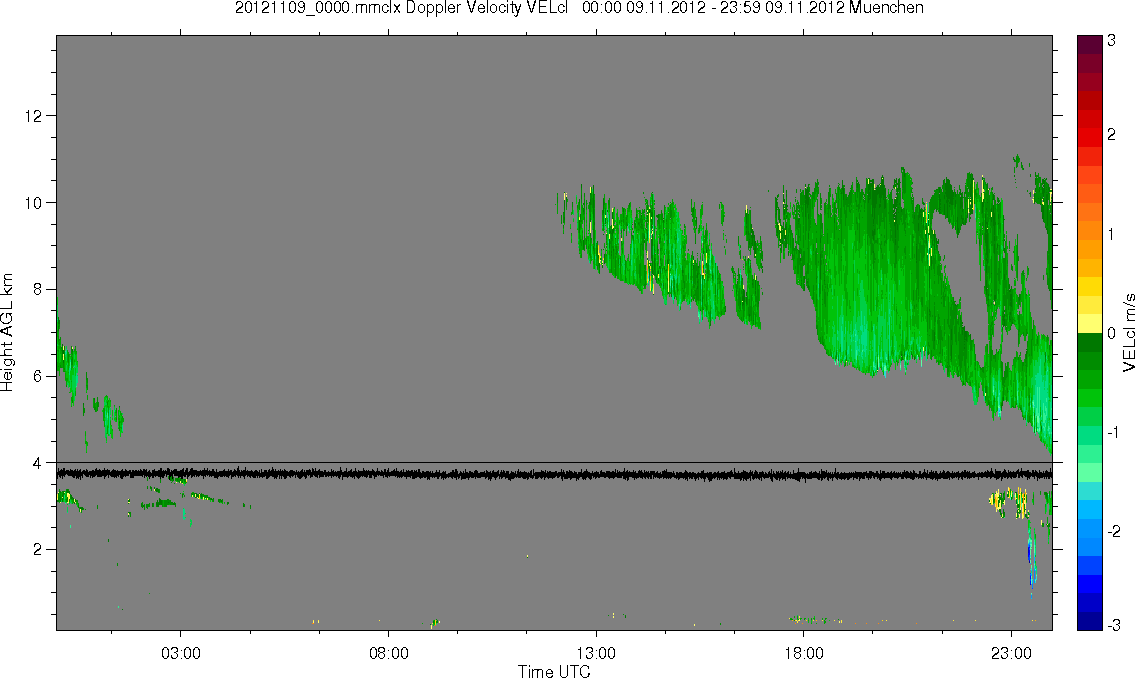Screen dimensions: 1135x678
Task: Click the colorbar label "VELcl m/s"
Action: pyautogui.click(x=1128, y=333)
